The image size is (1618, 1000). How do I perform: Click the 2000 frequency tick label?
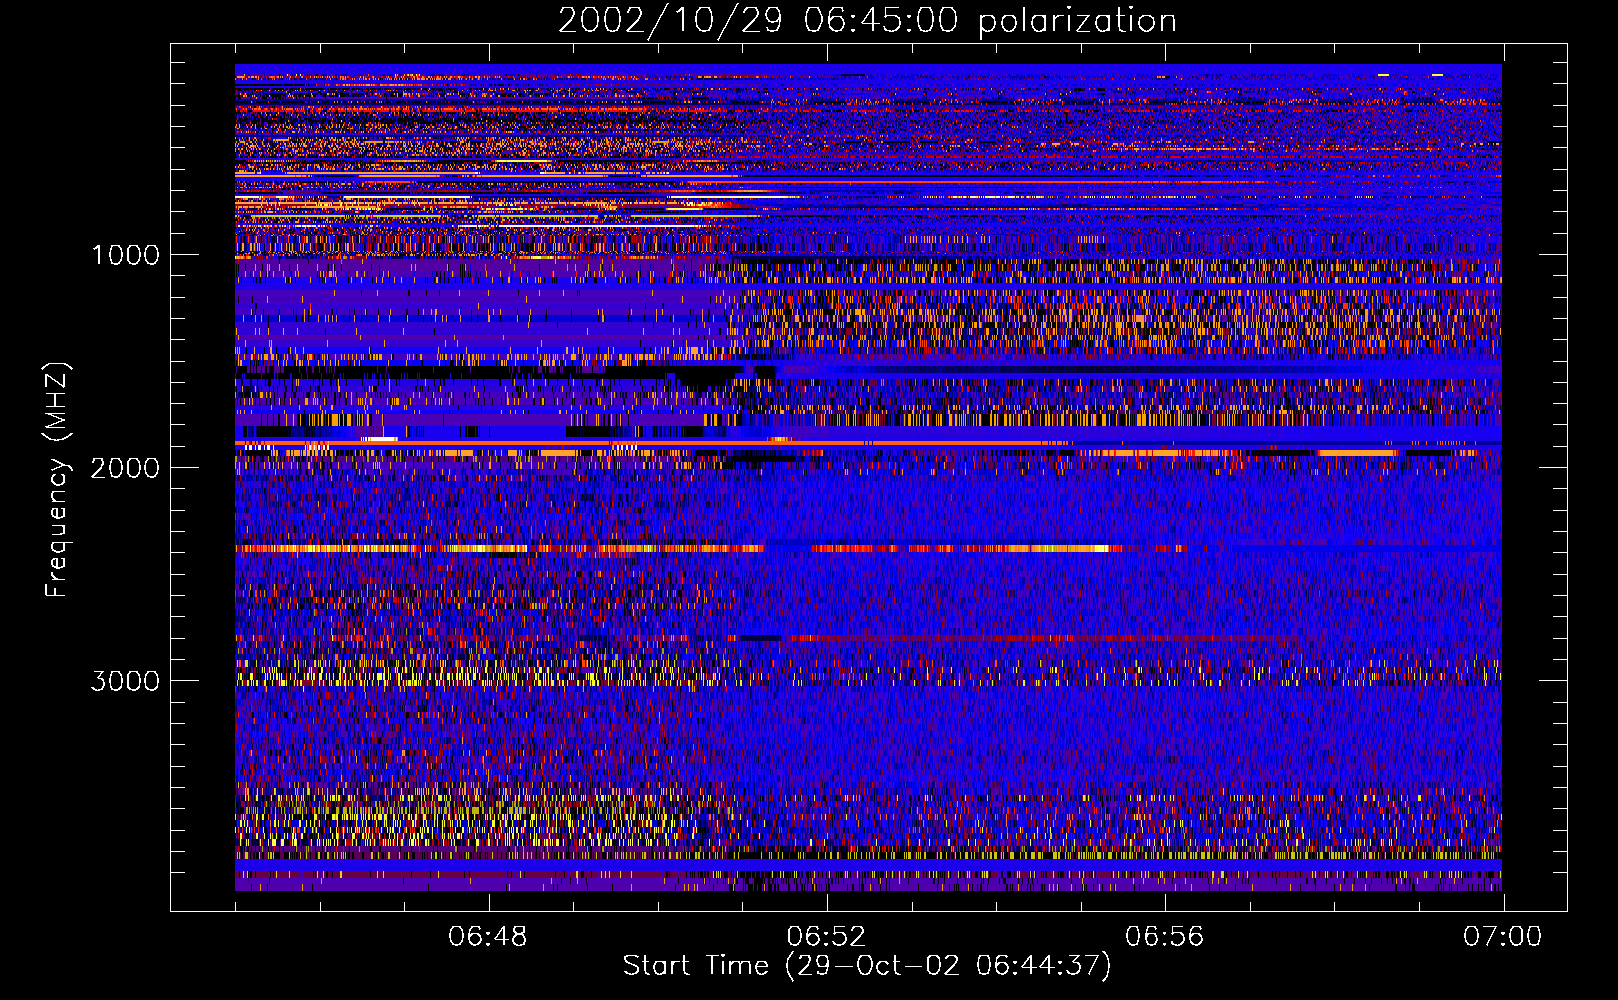pyautogui.click(x=125, y=468)
